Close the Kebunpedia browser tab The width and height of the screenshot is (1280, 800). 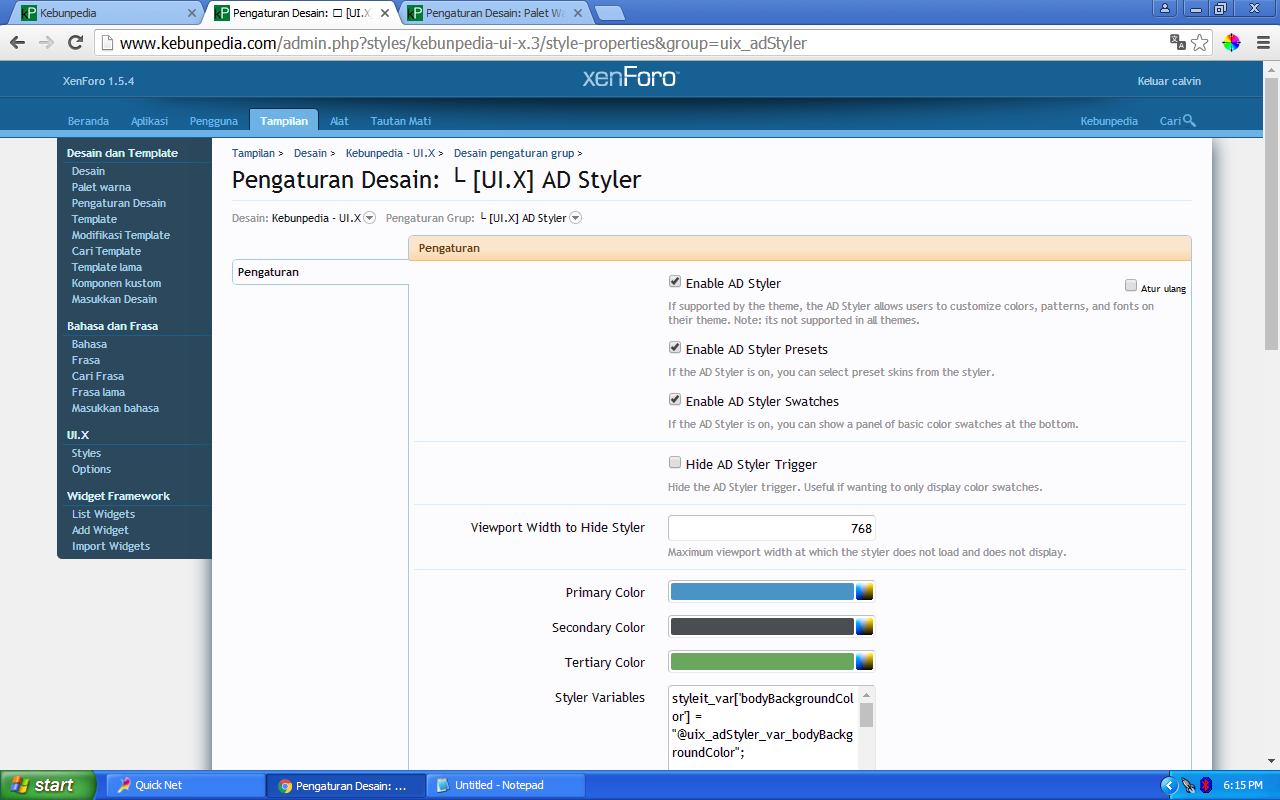192,13
